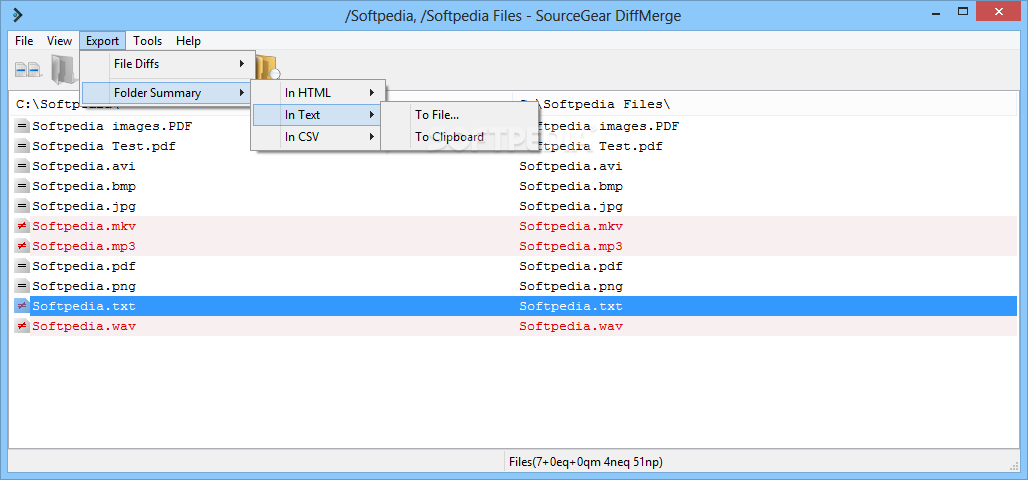Click the equal icon beside Softpedia images.PDF
The width and height of the screenshot is (1028, 480).
[22, 126]
